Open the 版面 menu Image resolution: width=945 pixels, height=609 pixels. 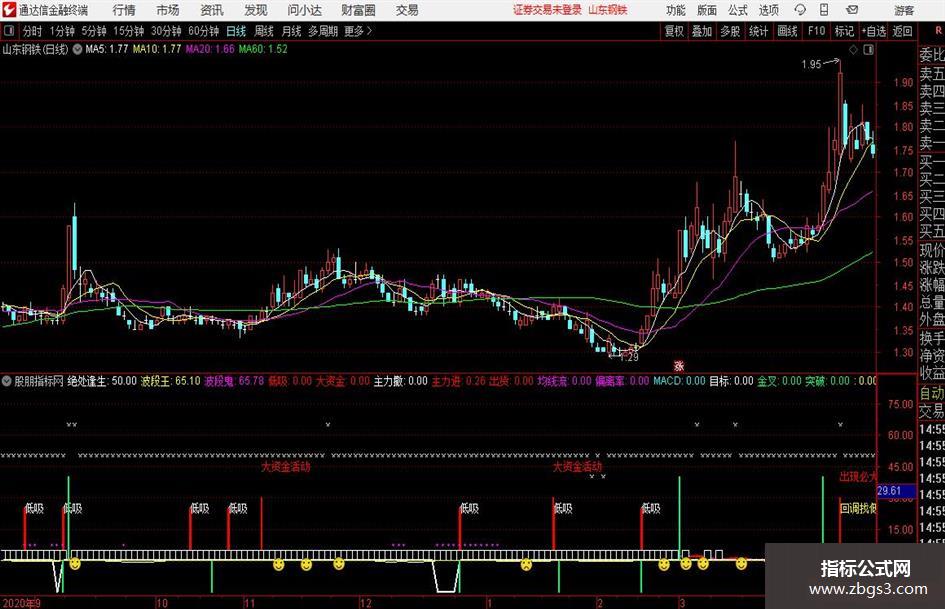707,10
